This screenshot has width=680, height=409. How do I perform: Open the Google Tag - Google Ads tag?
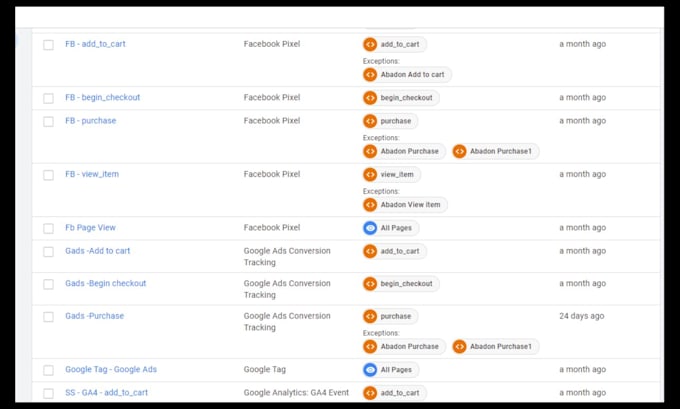(111, 369)
